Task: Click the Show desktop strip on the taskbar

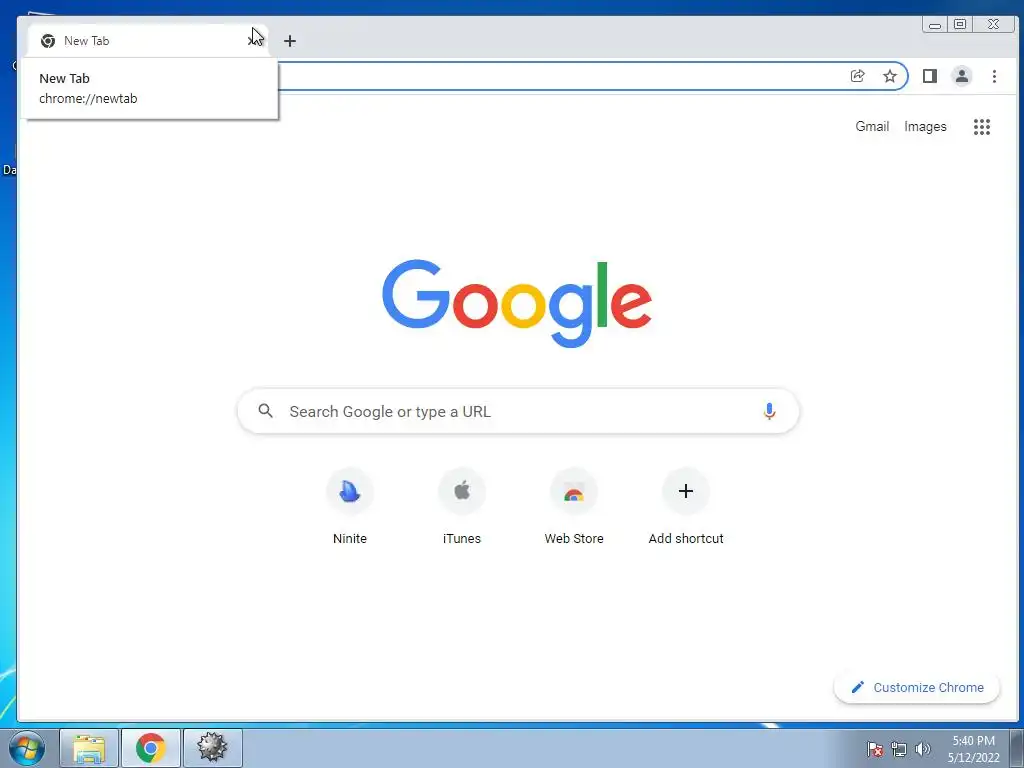Action: [1017, 748]
